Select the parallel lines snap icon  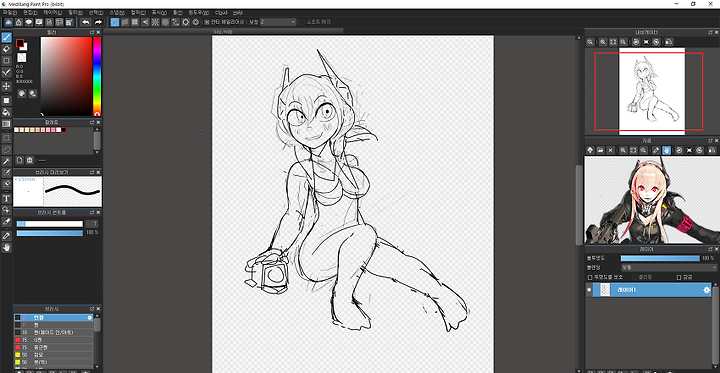(x=125, y=22)
